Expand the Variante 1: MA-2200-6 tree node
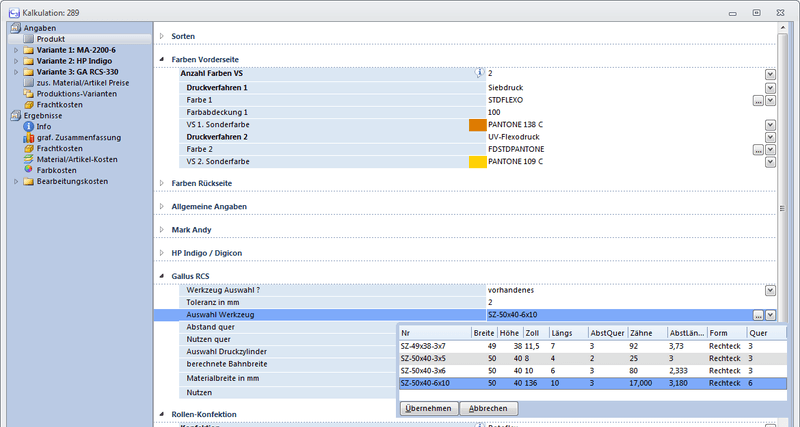Image resolution: width=800 pixels, height=427 pixels. (16, 50)
